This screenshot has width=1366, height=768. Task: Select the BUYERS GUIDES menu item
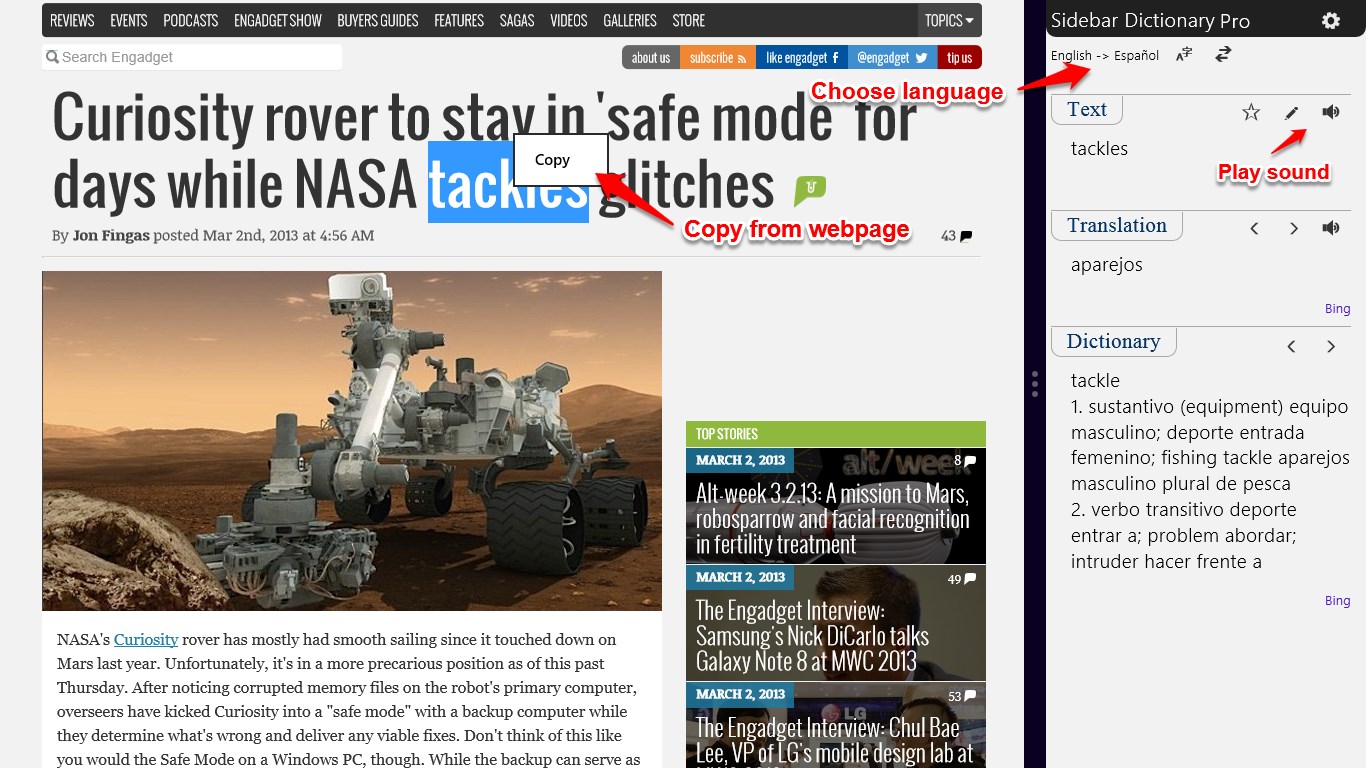[x=377, y=20]
